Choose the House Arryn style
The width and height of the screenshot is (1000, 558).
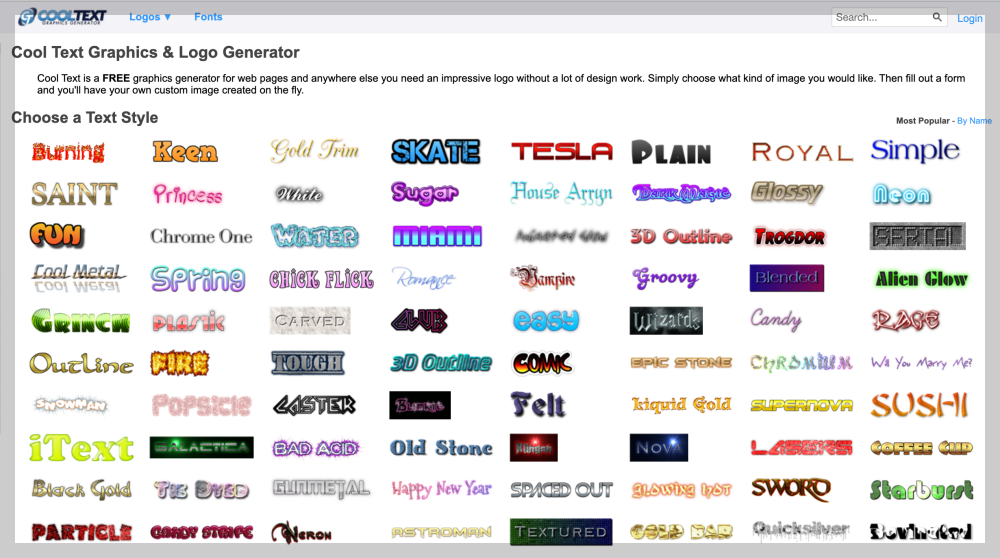tap(562, 193)
